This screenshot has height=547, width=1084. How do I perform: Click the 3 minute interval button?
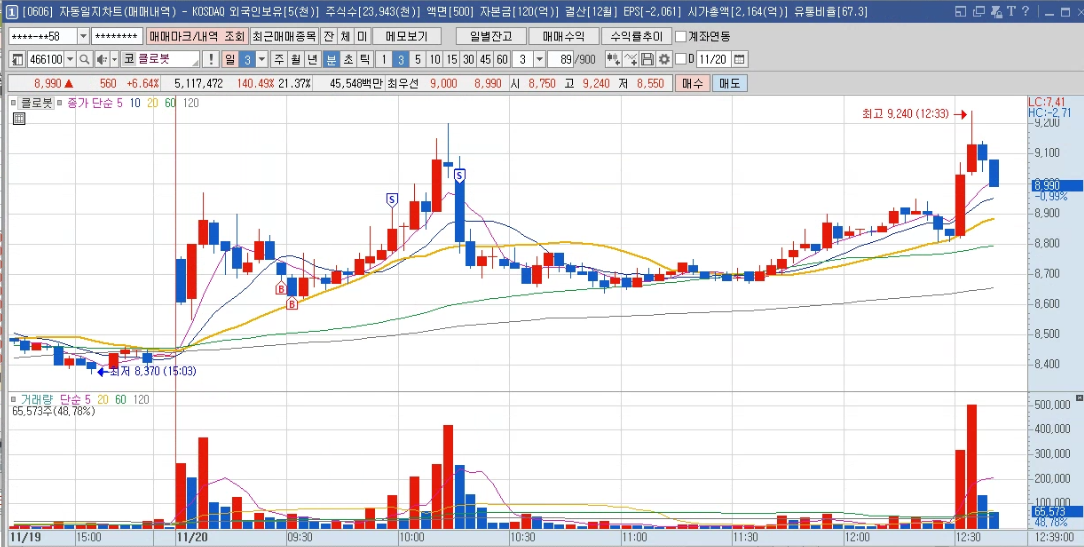[401, 59]
